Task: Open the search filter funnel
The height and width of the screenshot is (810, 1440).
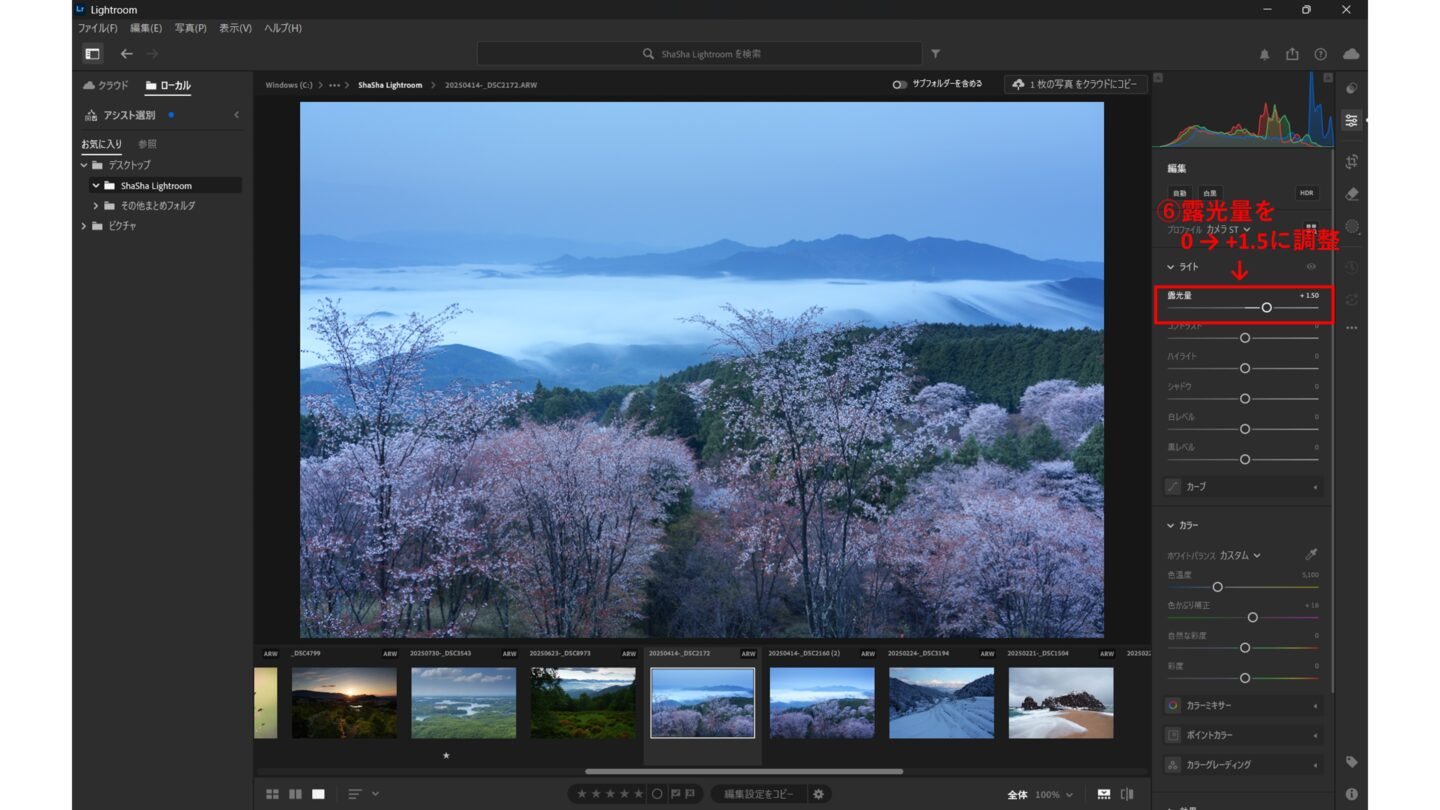Action: 936,54
